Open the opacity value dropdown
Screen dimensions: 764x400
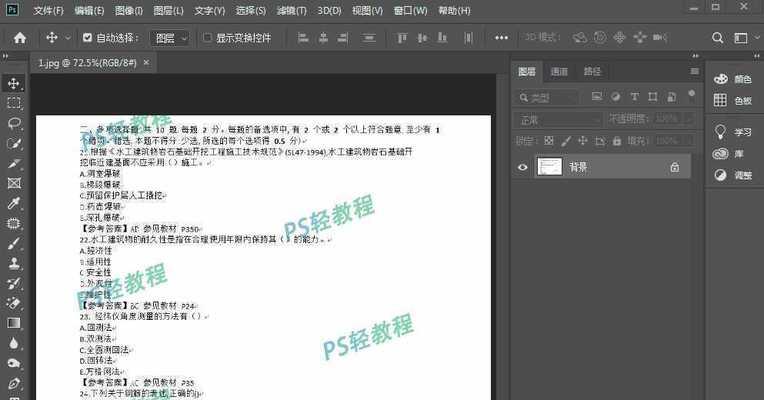click(x=689, y=119)
